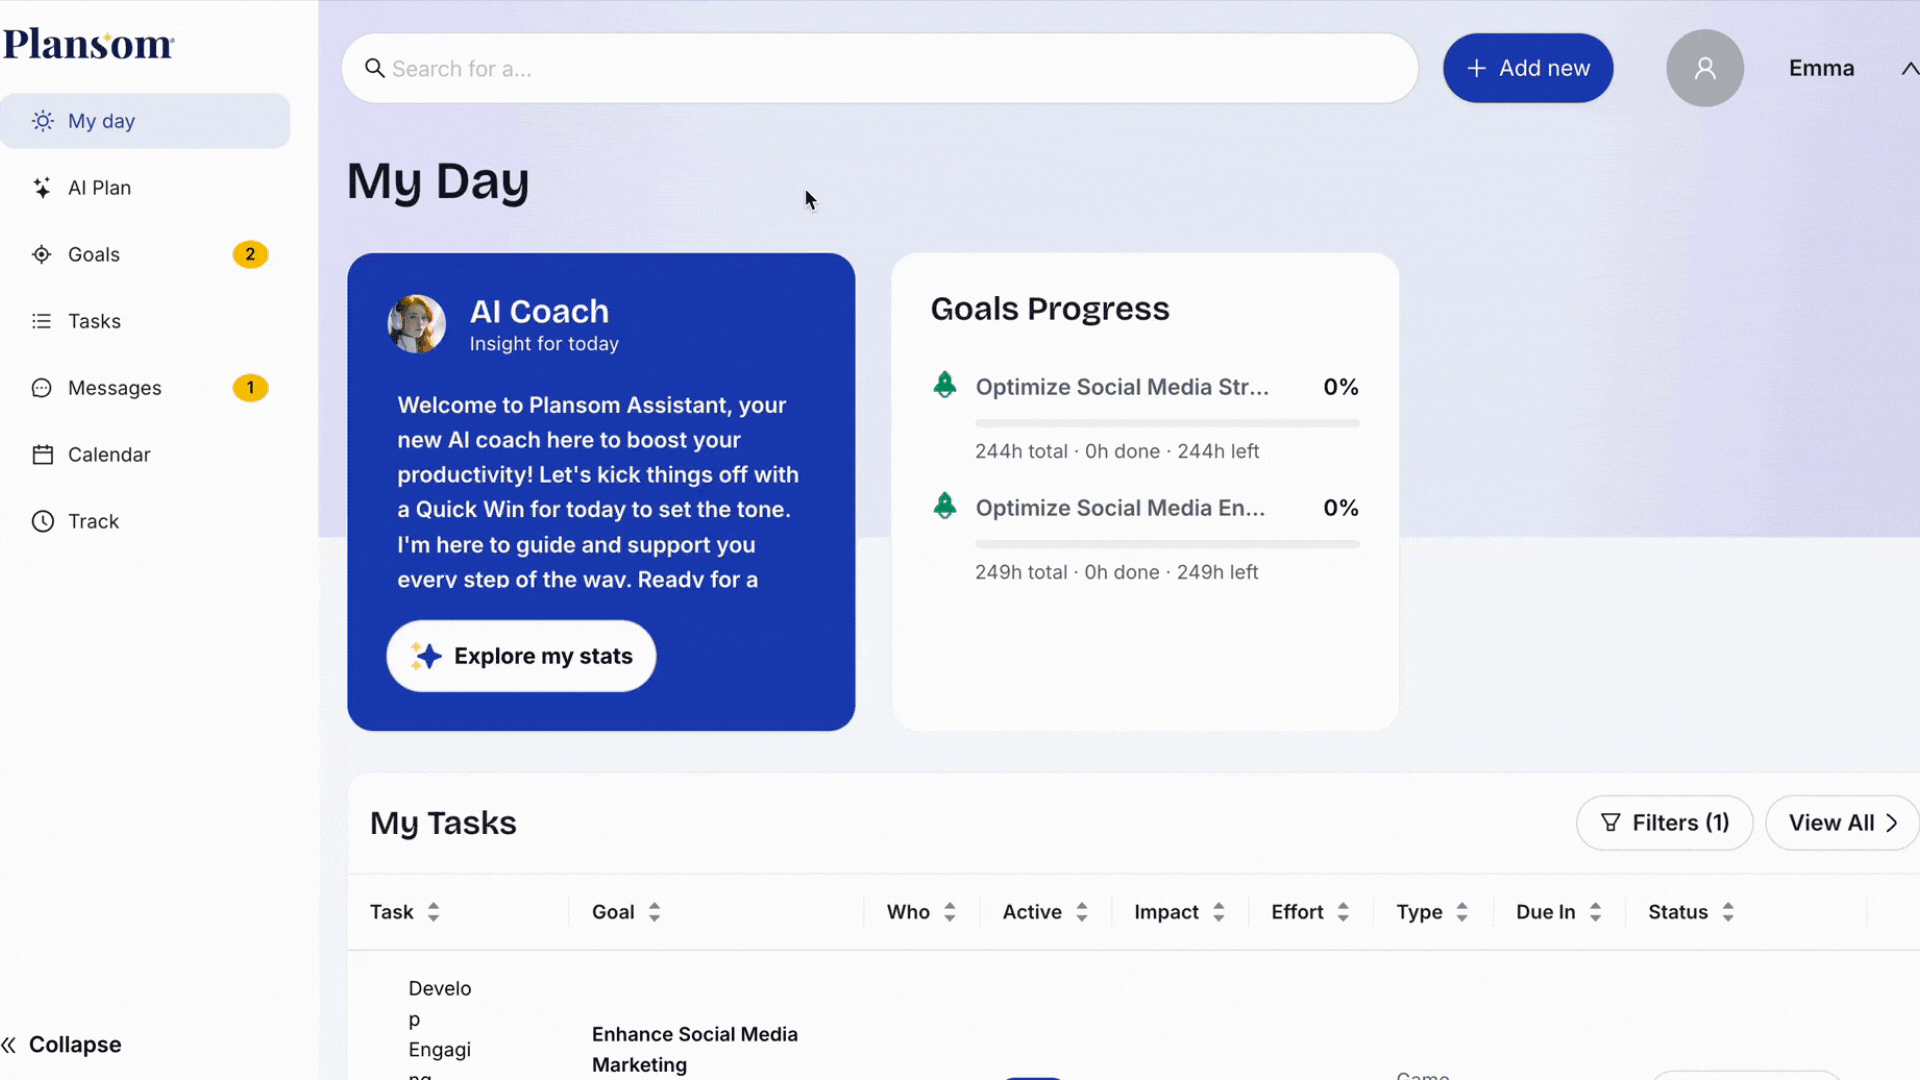1920x1080 pixels.
Task: Click the AI Coach portrait avatar
Action: 416,324
